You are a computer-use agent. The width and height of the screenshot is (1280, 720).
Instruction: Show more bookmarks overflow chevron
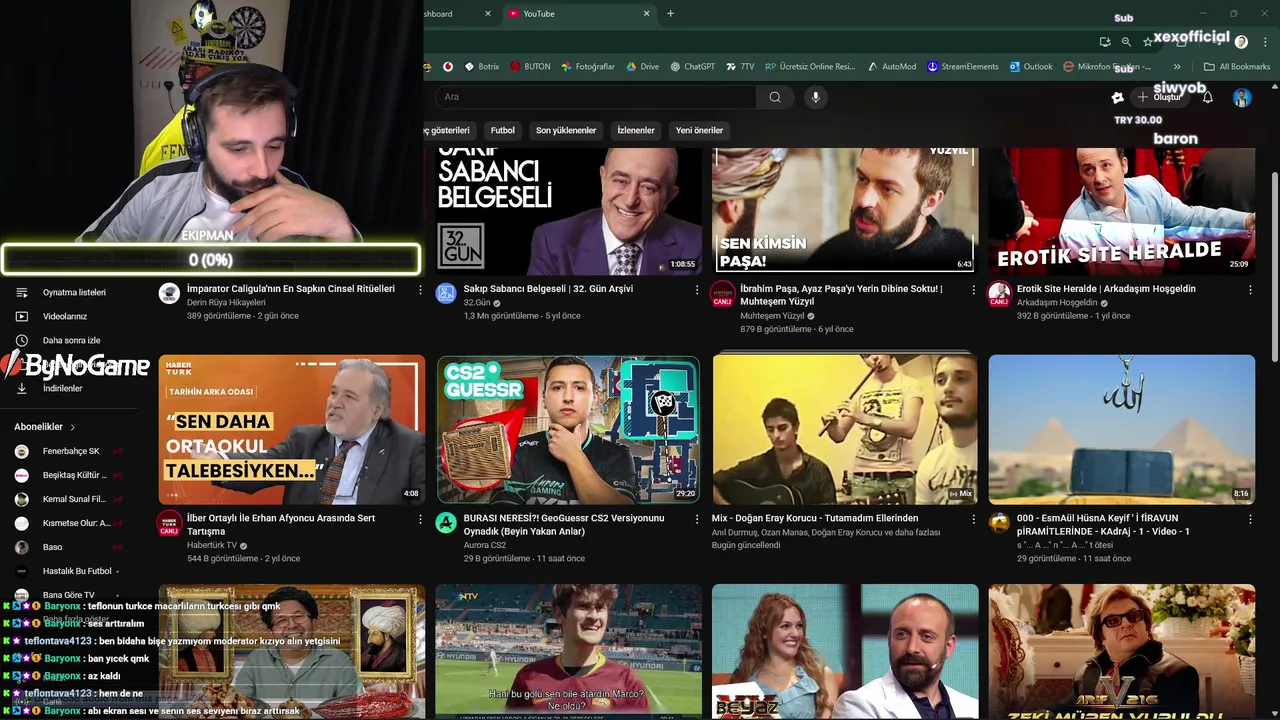point(1177,67)
